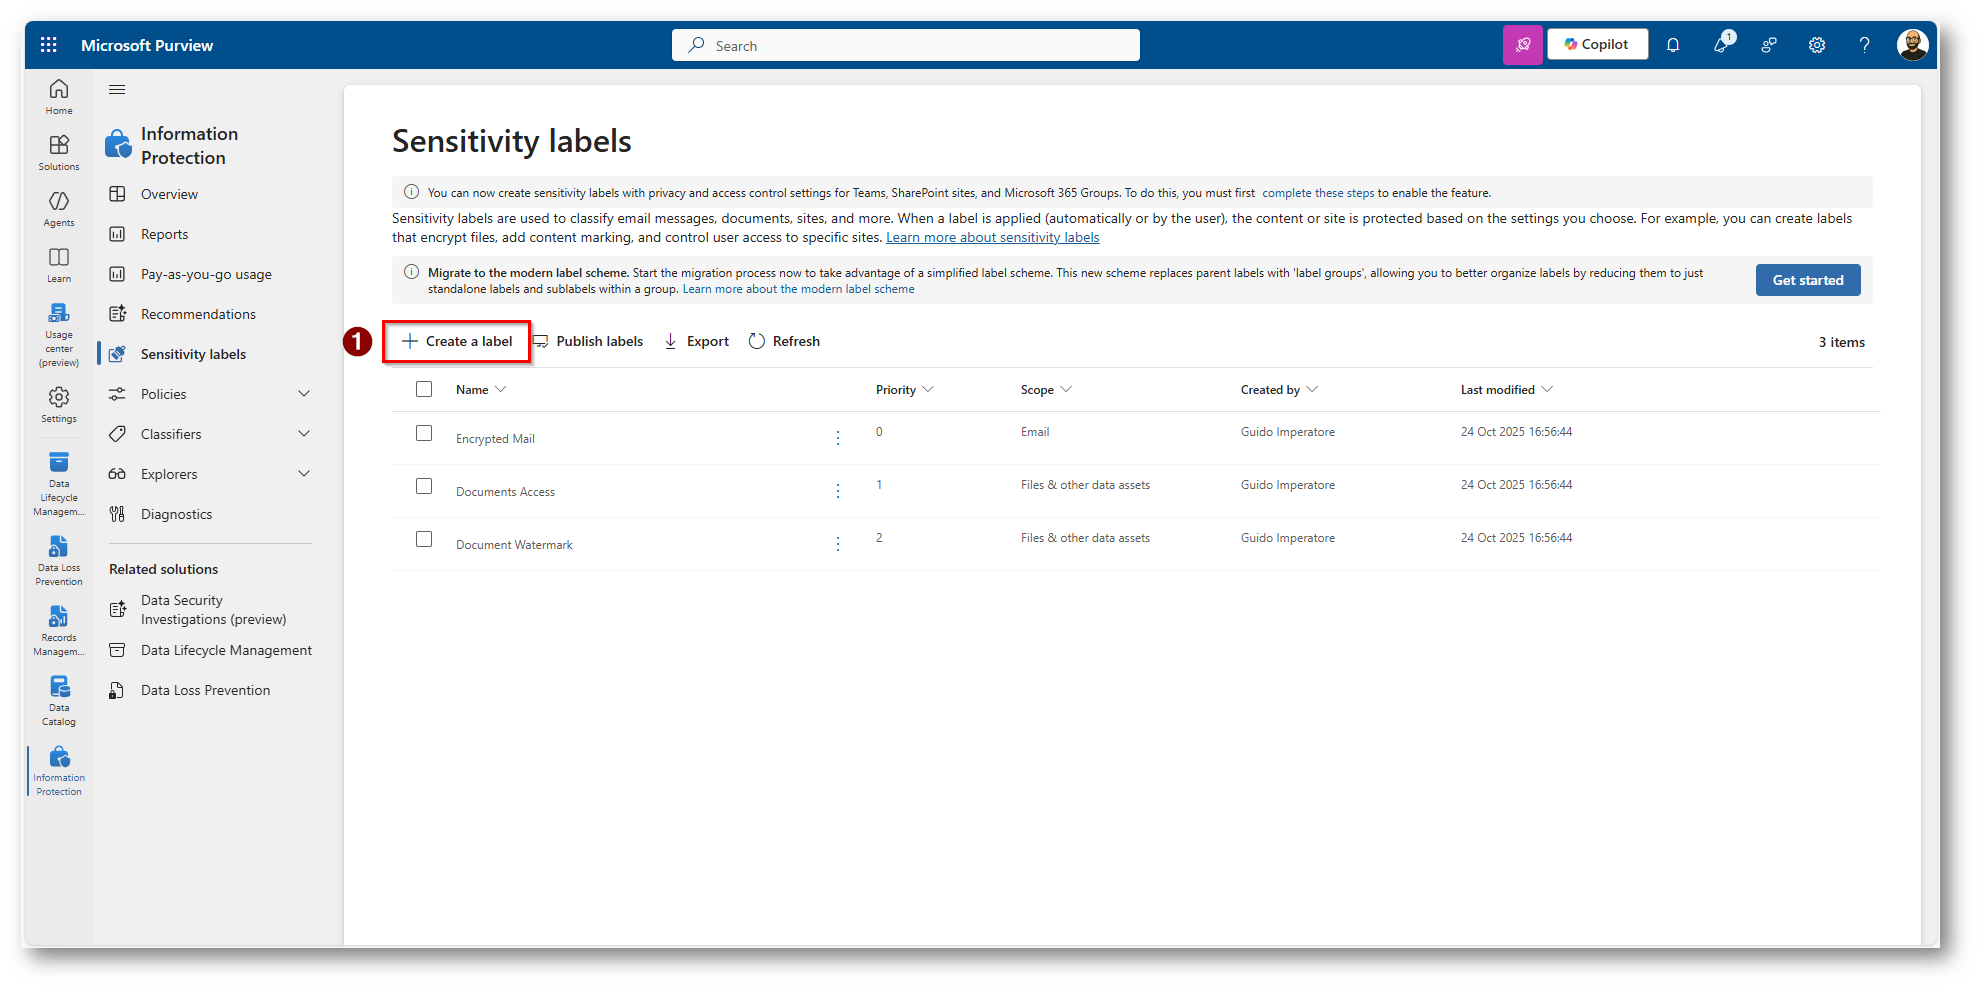Image resolution: width=1982 pixels, height=990 pixels.
Task: Check the Document Watermark row checkbox
Action: pos(424,539)
